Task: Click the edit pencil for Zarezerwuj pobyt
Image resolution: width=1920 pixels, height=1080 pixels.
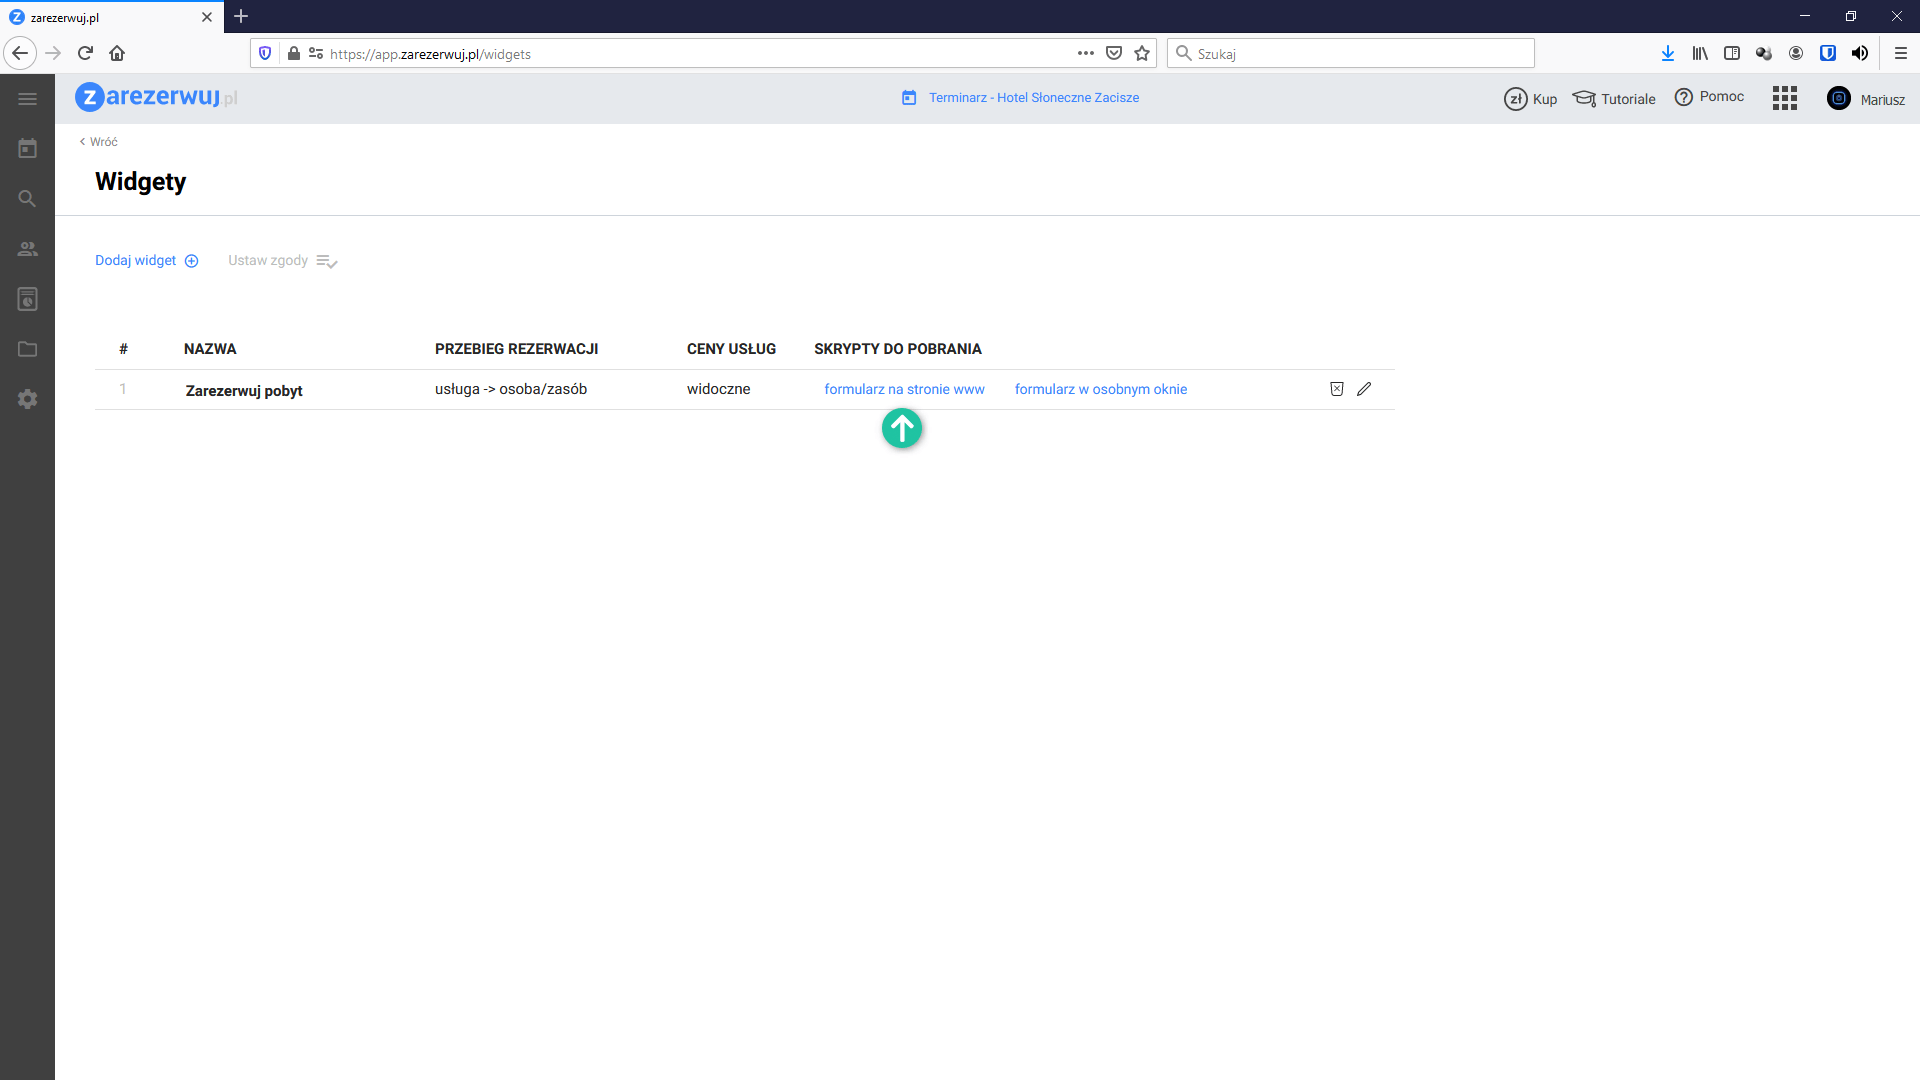Action: [1364, 389]
